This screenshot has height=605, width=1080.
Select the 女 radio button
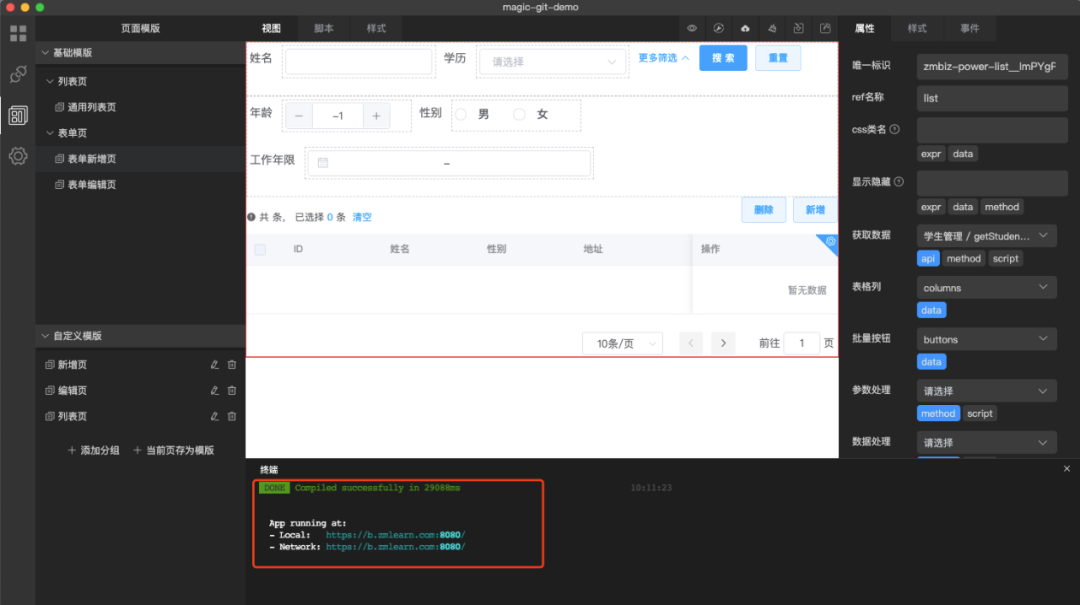(x=519, y=114)
